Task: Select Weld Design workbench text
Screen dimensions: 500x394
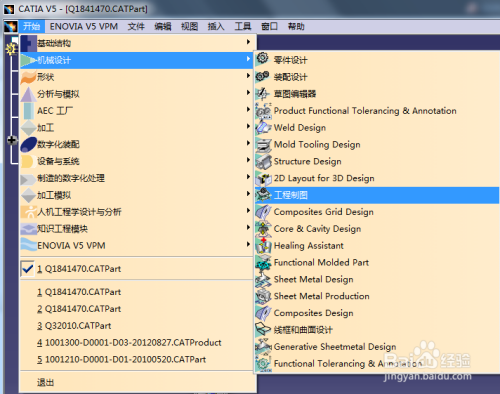Action: (300, 128)
